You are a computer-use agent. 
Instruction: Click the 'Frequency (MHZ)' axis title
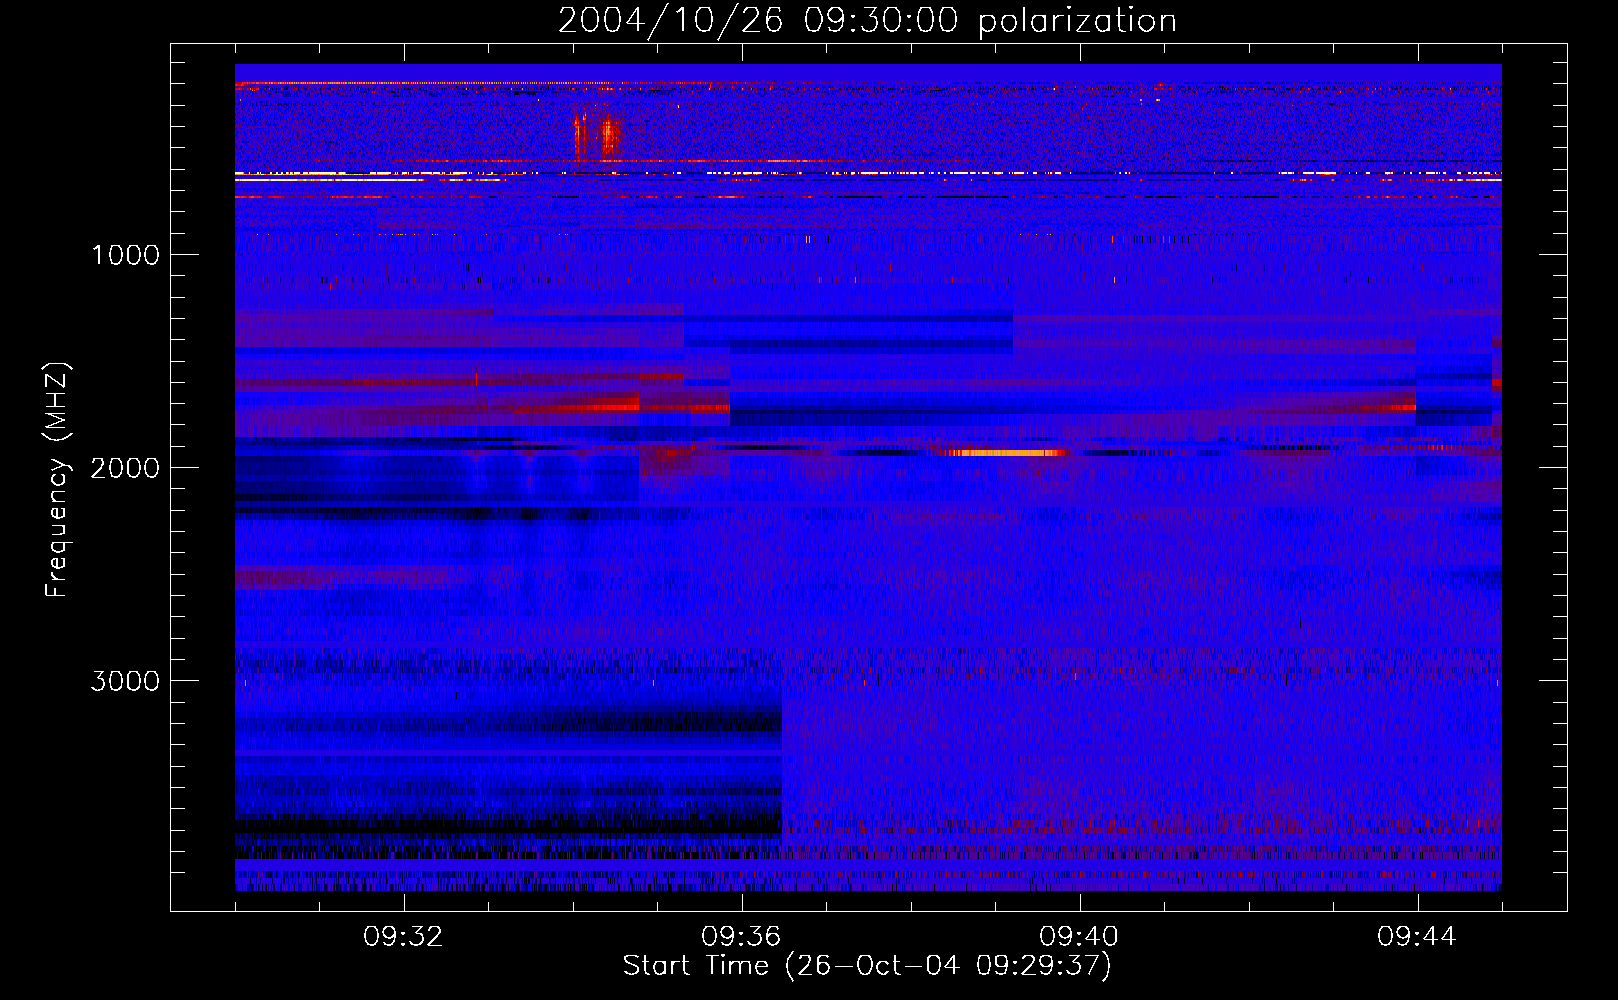point(56,480)
